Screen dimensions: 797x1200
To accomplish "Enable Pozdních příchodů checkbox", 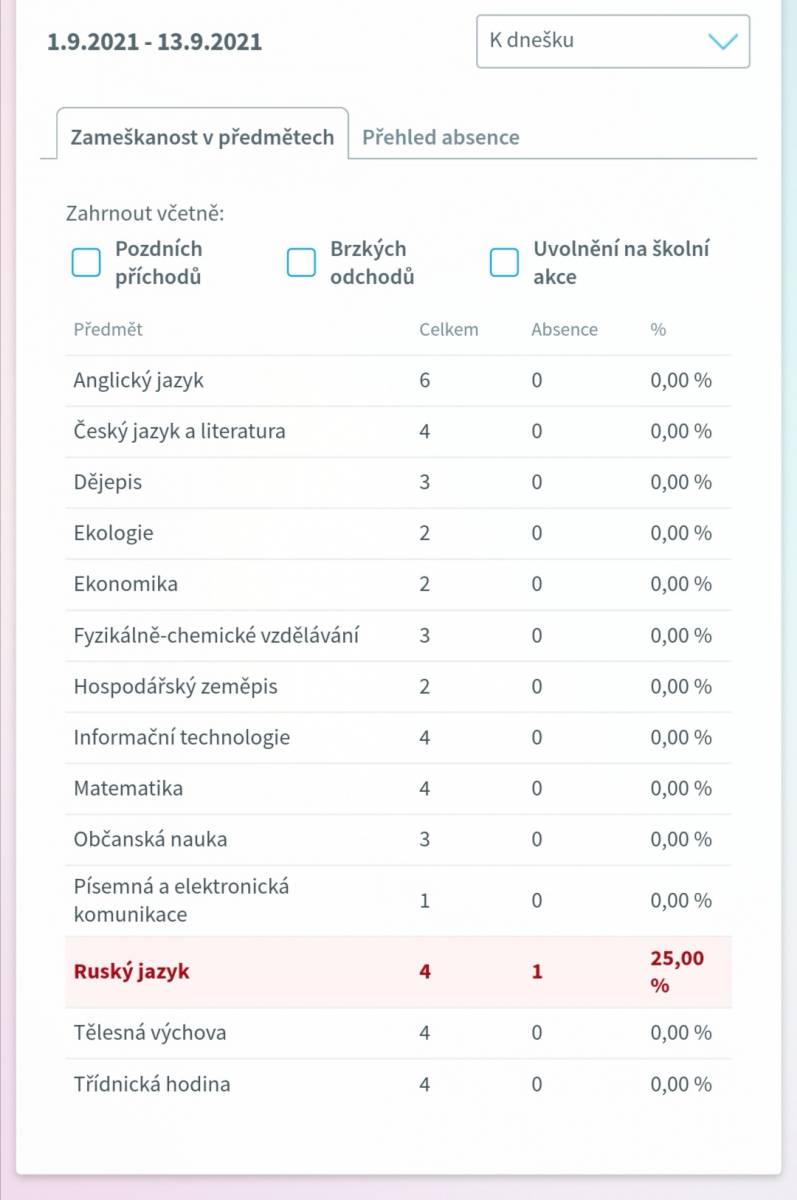I will (x=87, y=263).
